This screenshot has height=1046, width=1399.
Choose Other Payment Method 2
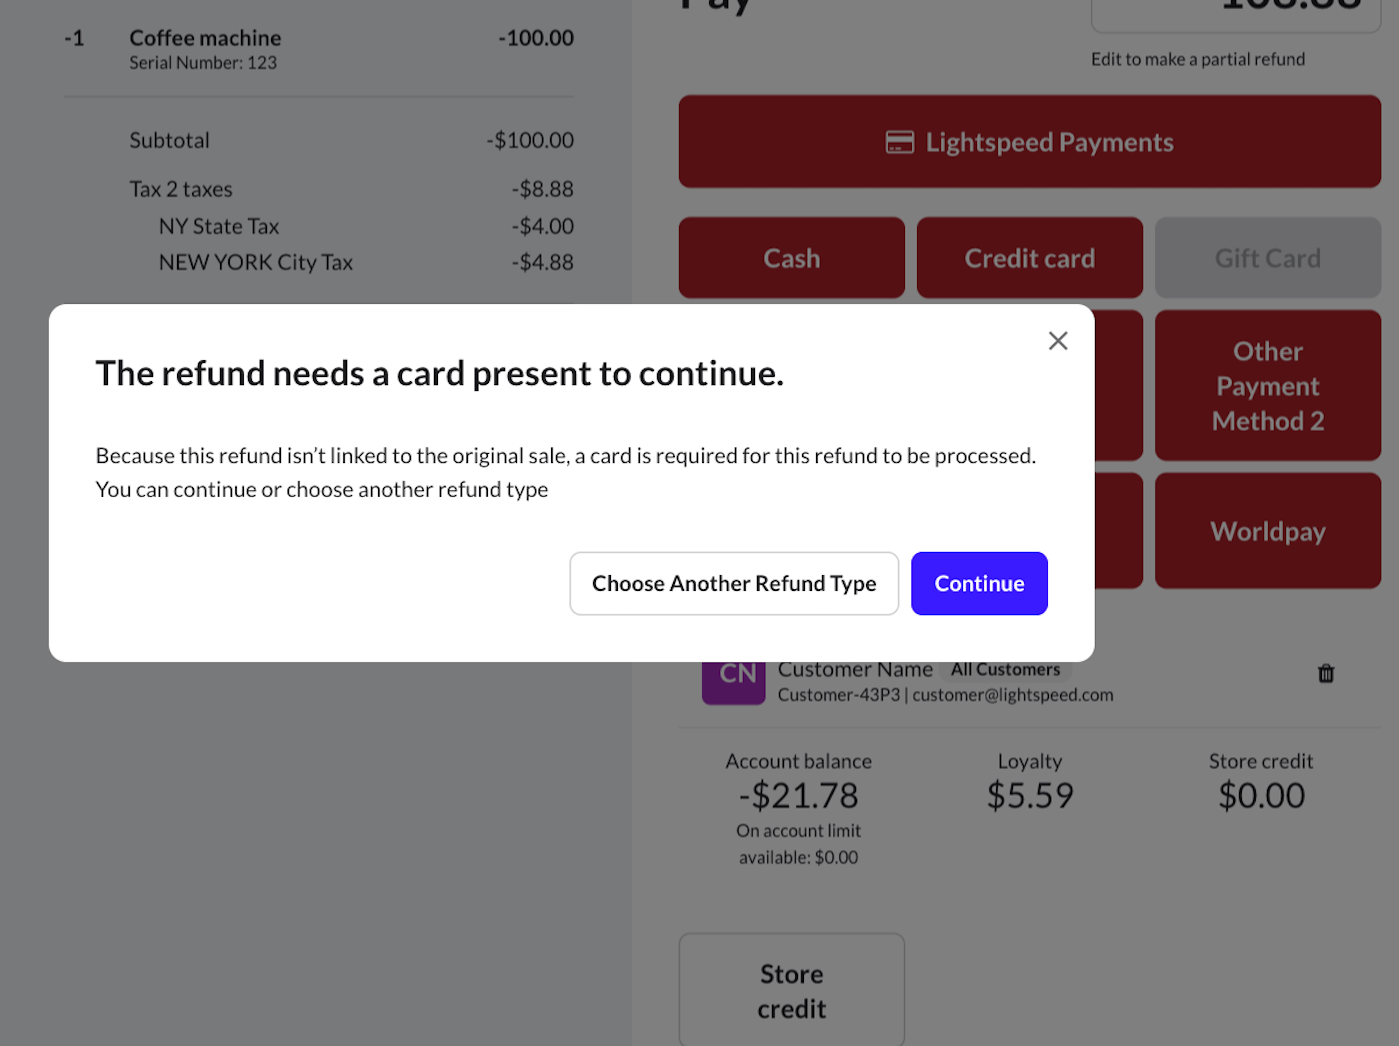pyautogui.click(x=1267, y=386)
